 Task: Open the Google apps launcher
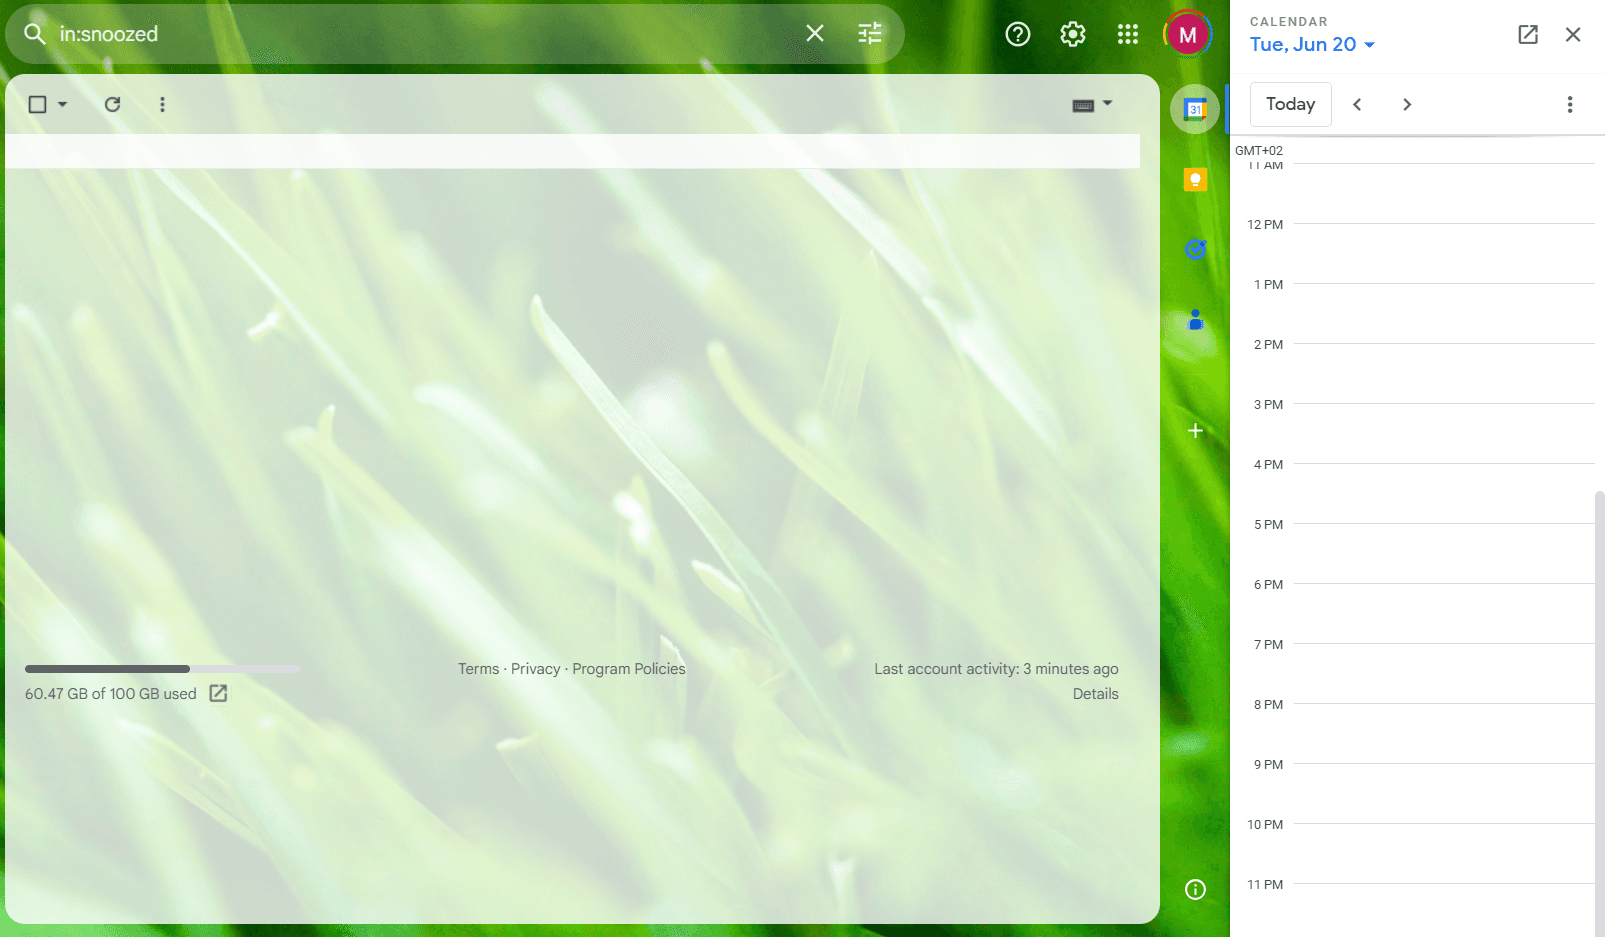coord(1127,33)
